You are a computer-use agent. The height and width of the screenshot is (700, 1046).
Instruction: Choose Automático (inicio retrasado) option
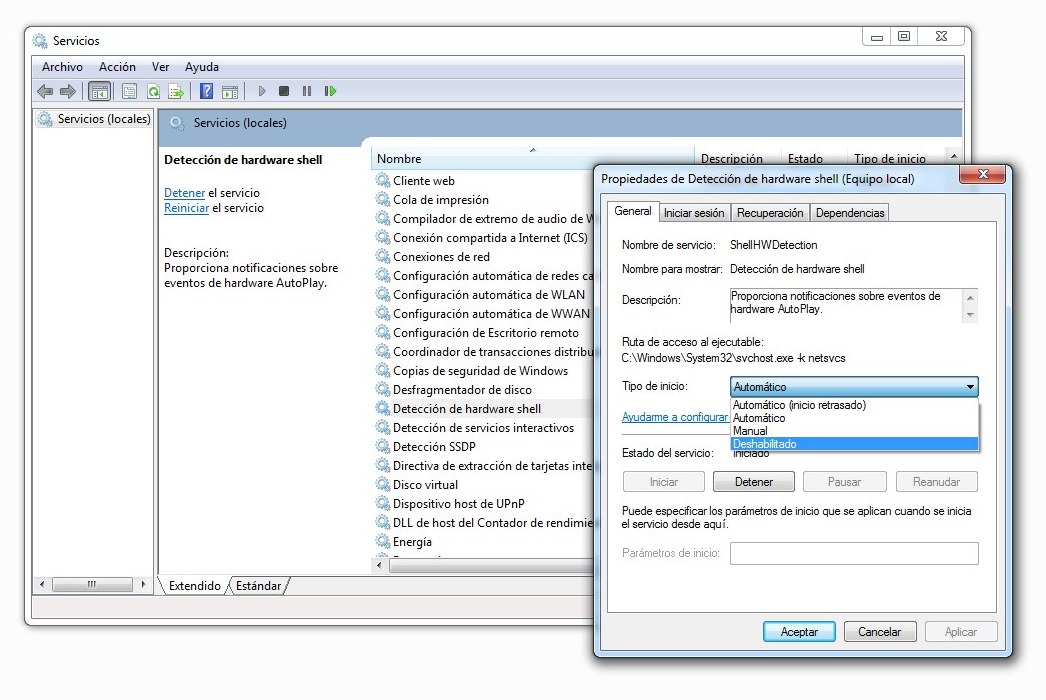[855, 404]
